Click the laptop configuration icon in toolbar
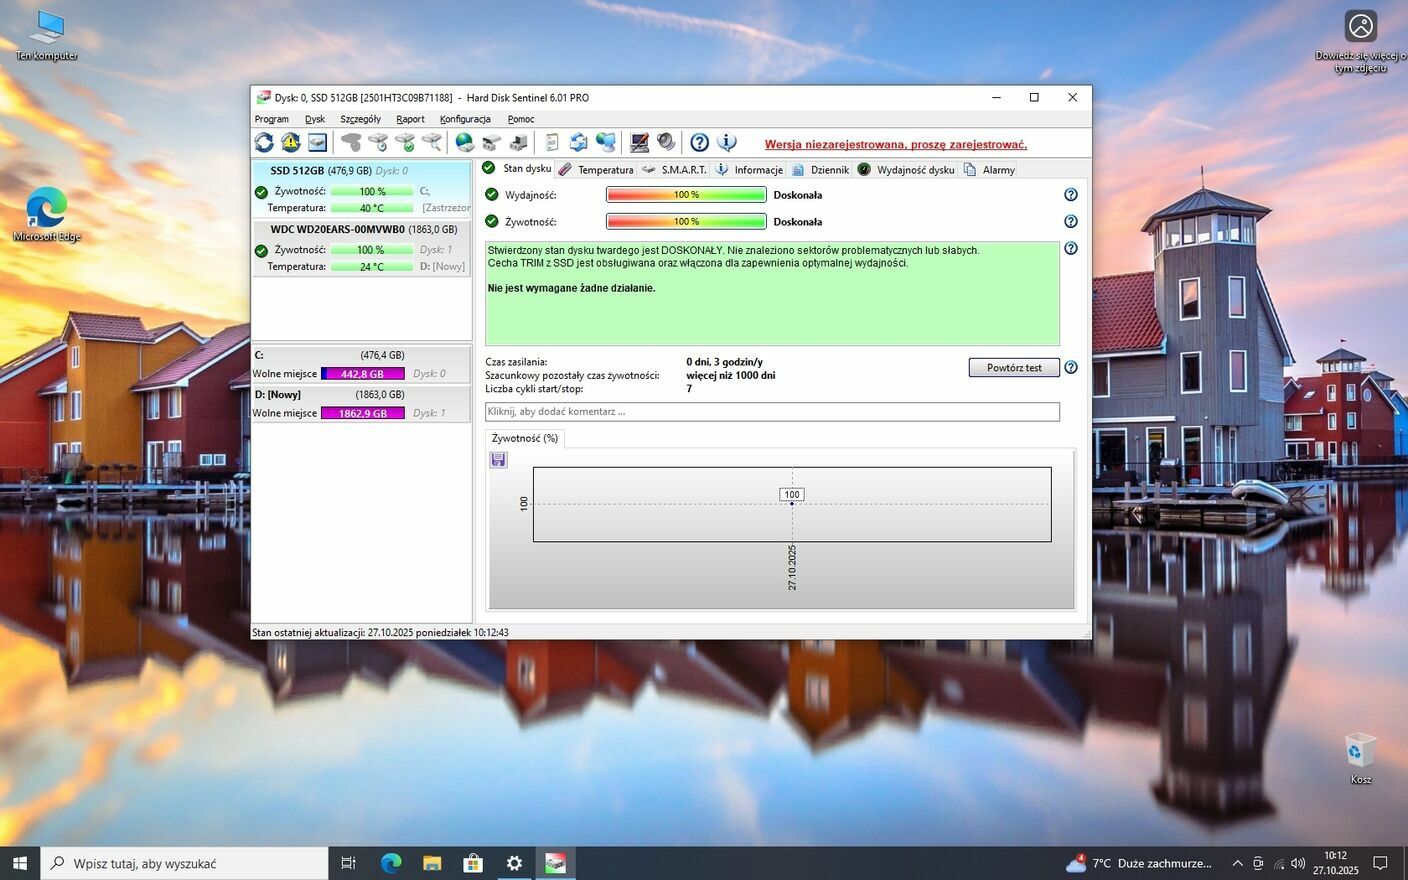Image resolution: width=1408 pixels, height=880 pixels. point(639,143)
